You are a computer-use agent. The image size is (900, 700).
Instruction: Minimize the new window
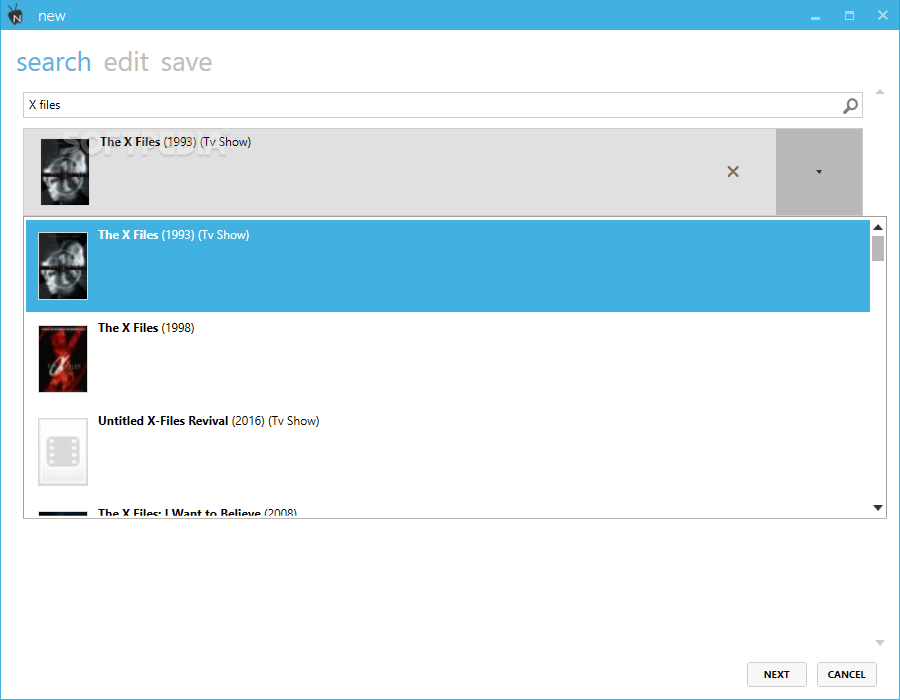pos(815,17)
